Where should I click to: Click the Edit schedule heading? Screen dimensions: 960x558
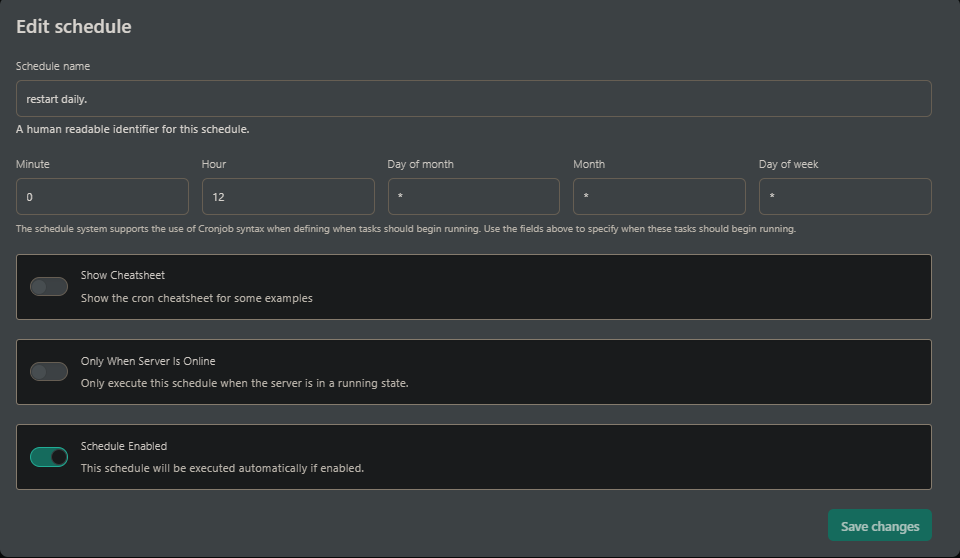tap(74, 27)
